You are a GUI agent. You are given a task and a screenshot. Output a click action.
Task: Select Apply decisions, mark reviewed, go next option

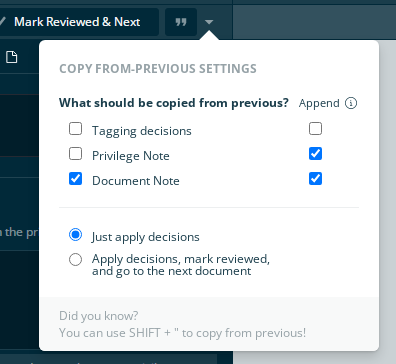[x=75, y=259]
